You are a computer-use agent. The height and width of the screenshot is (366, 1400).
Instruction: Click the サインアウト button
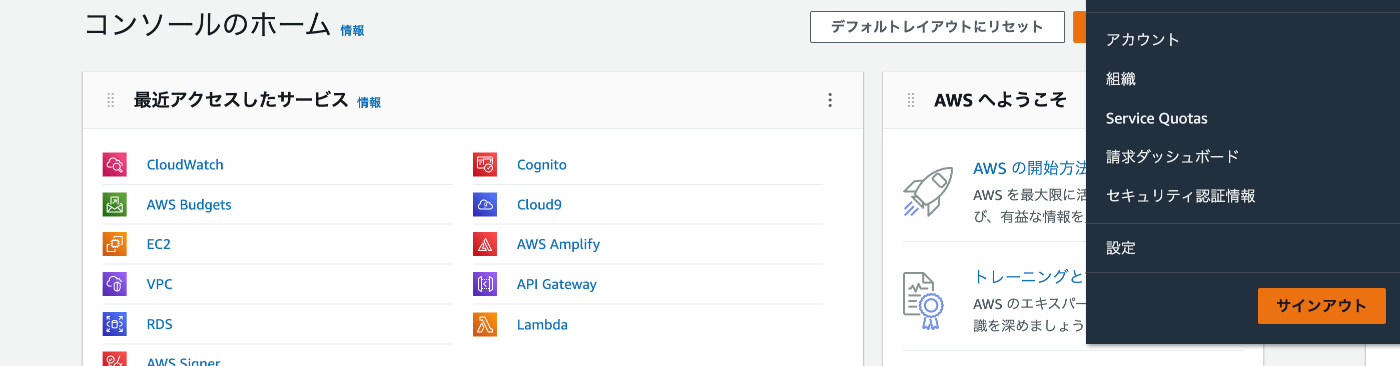click(x=1321, y=306)
